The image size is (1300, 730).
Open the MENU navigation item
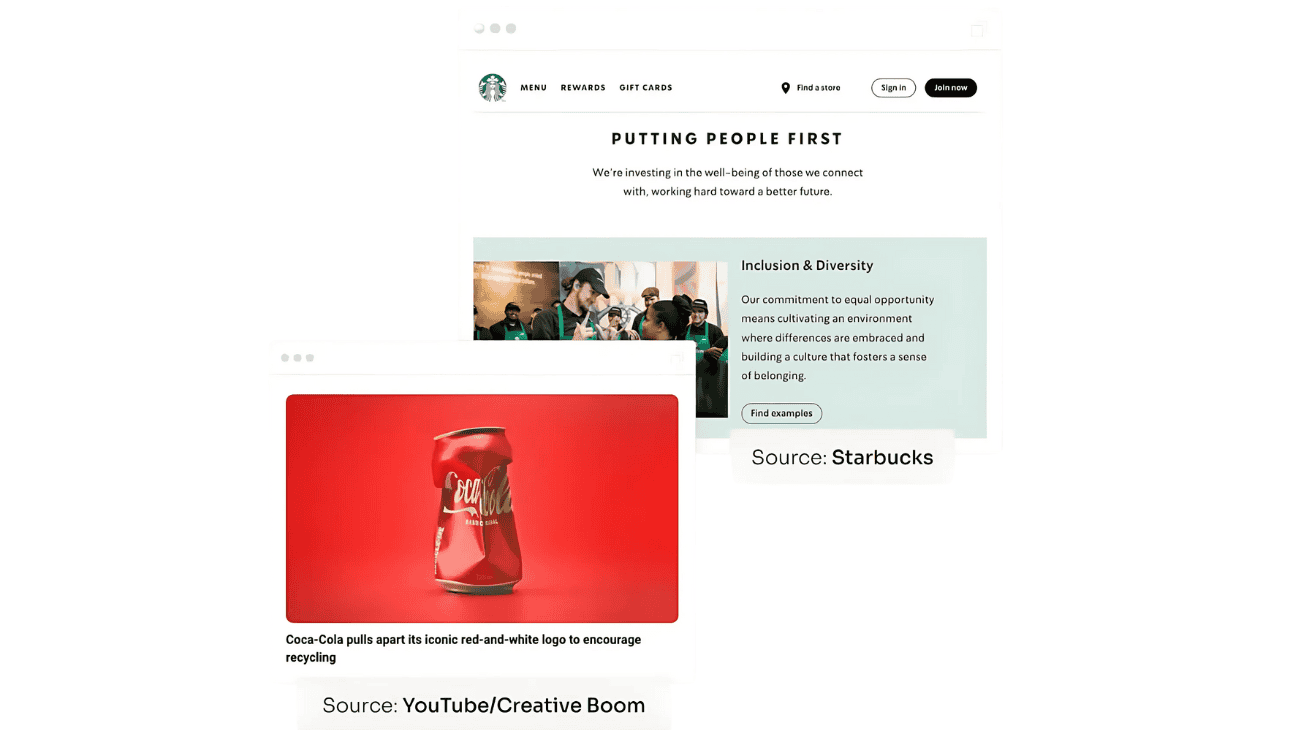[533, 88]
